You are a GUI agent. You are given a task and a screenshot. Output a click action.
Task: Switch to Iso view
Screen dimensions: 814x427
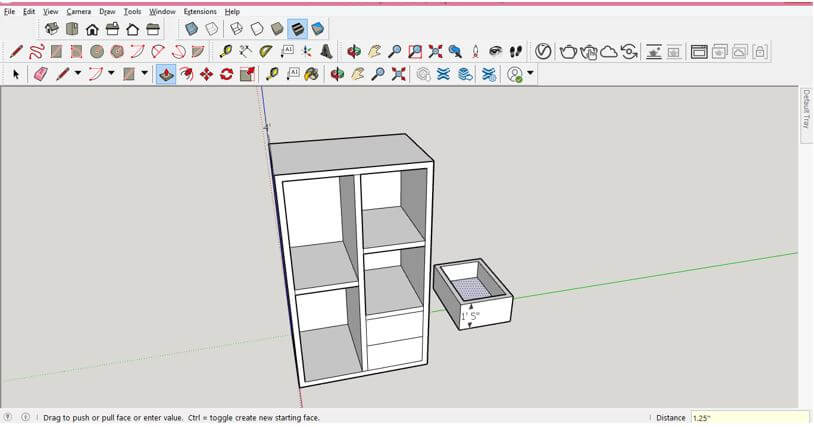(51, 29)
